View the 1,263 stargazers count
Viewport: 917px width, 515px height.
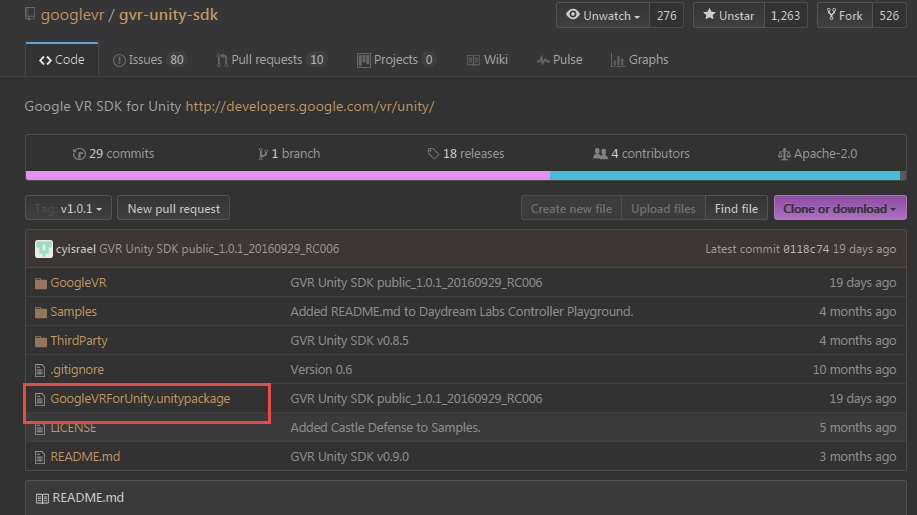785,15
